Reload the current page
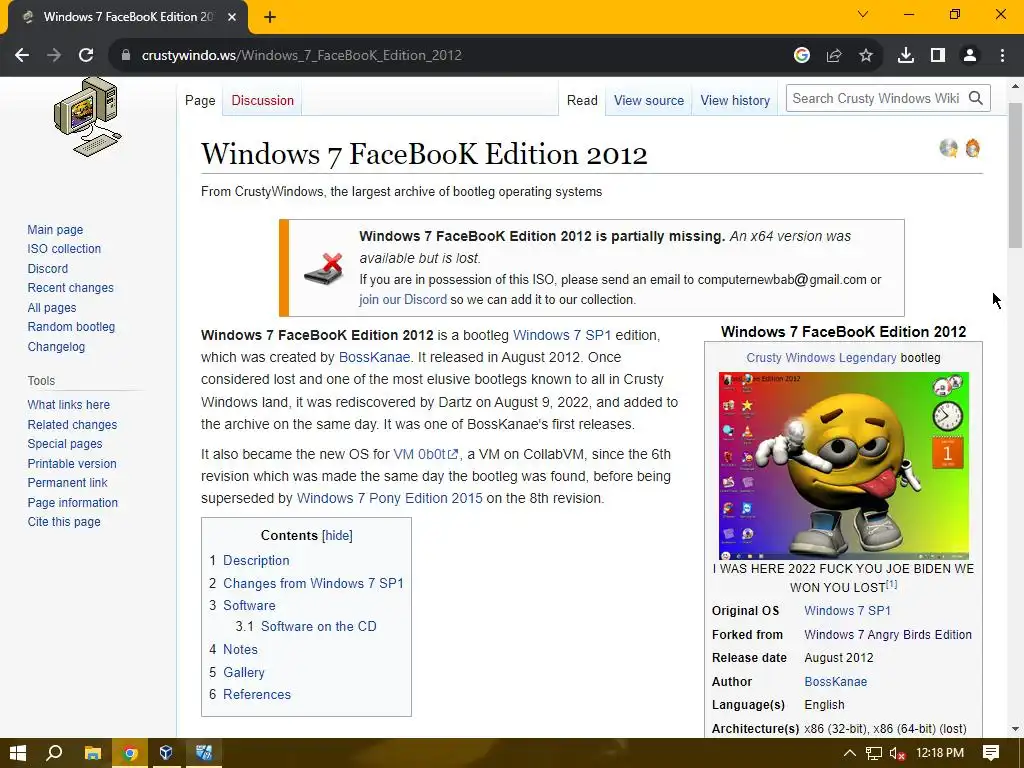This screenshot has height=768, width=1024. click(x=86, y=56)
